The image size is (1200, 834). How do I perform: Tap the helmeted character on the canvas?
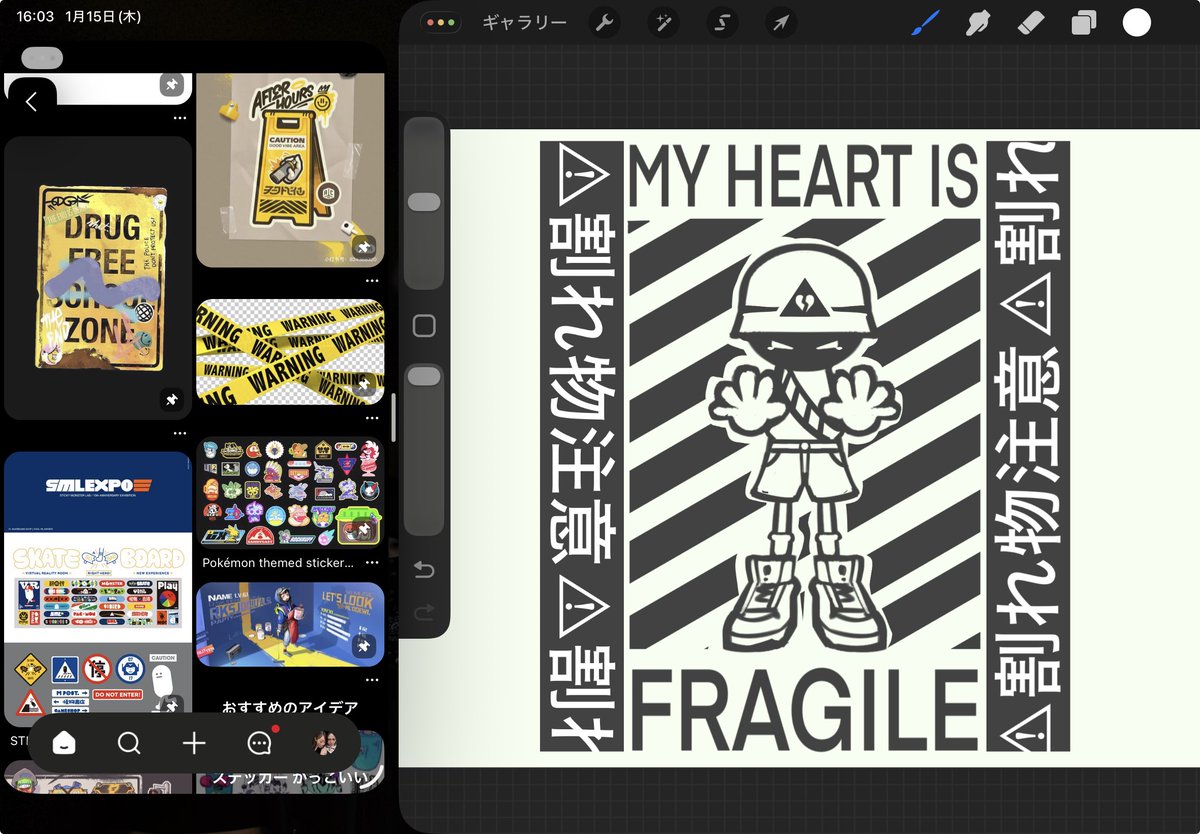pyautogui.click(x=804, y=448)
